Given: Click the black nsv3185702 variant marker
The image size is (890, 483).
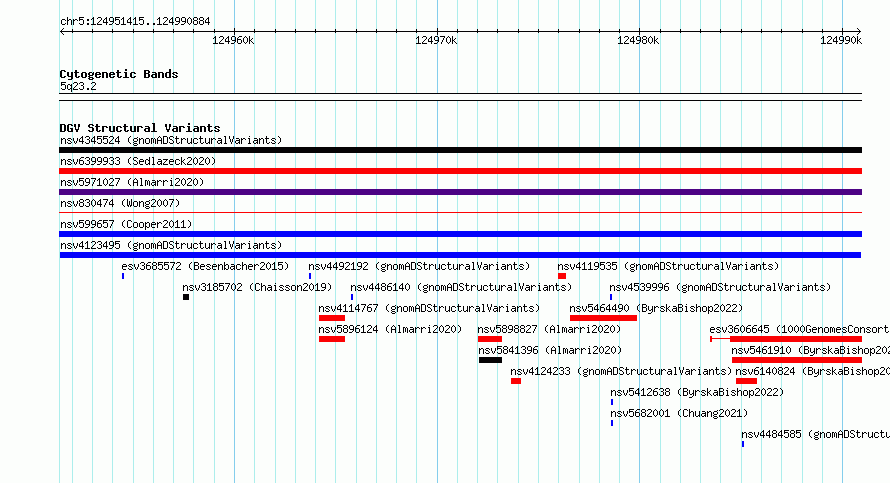Looking at the screenshot, I should [x=186, y=297].
